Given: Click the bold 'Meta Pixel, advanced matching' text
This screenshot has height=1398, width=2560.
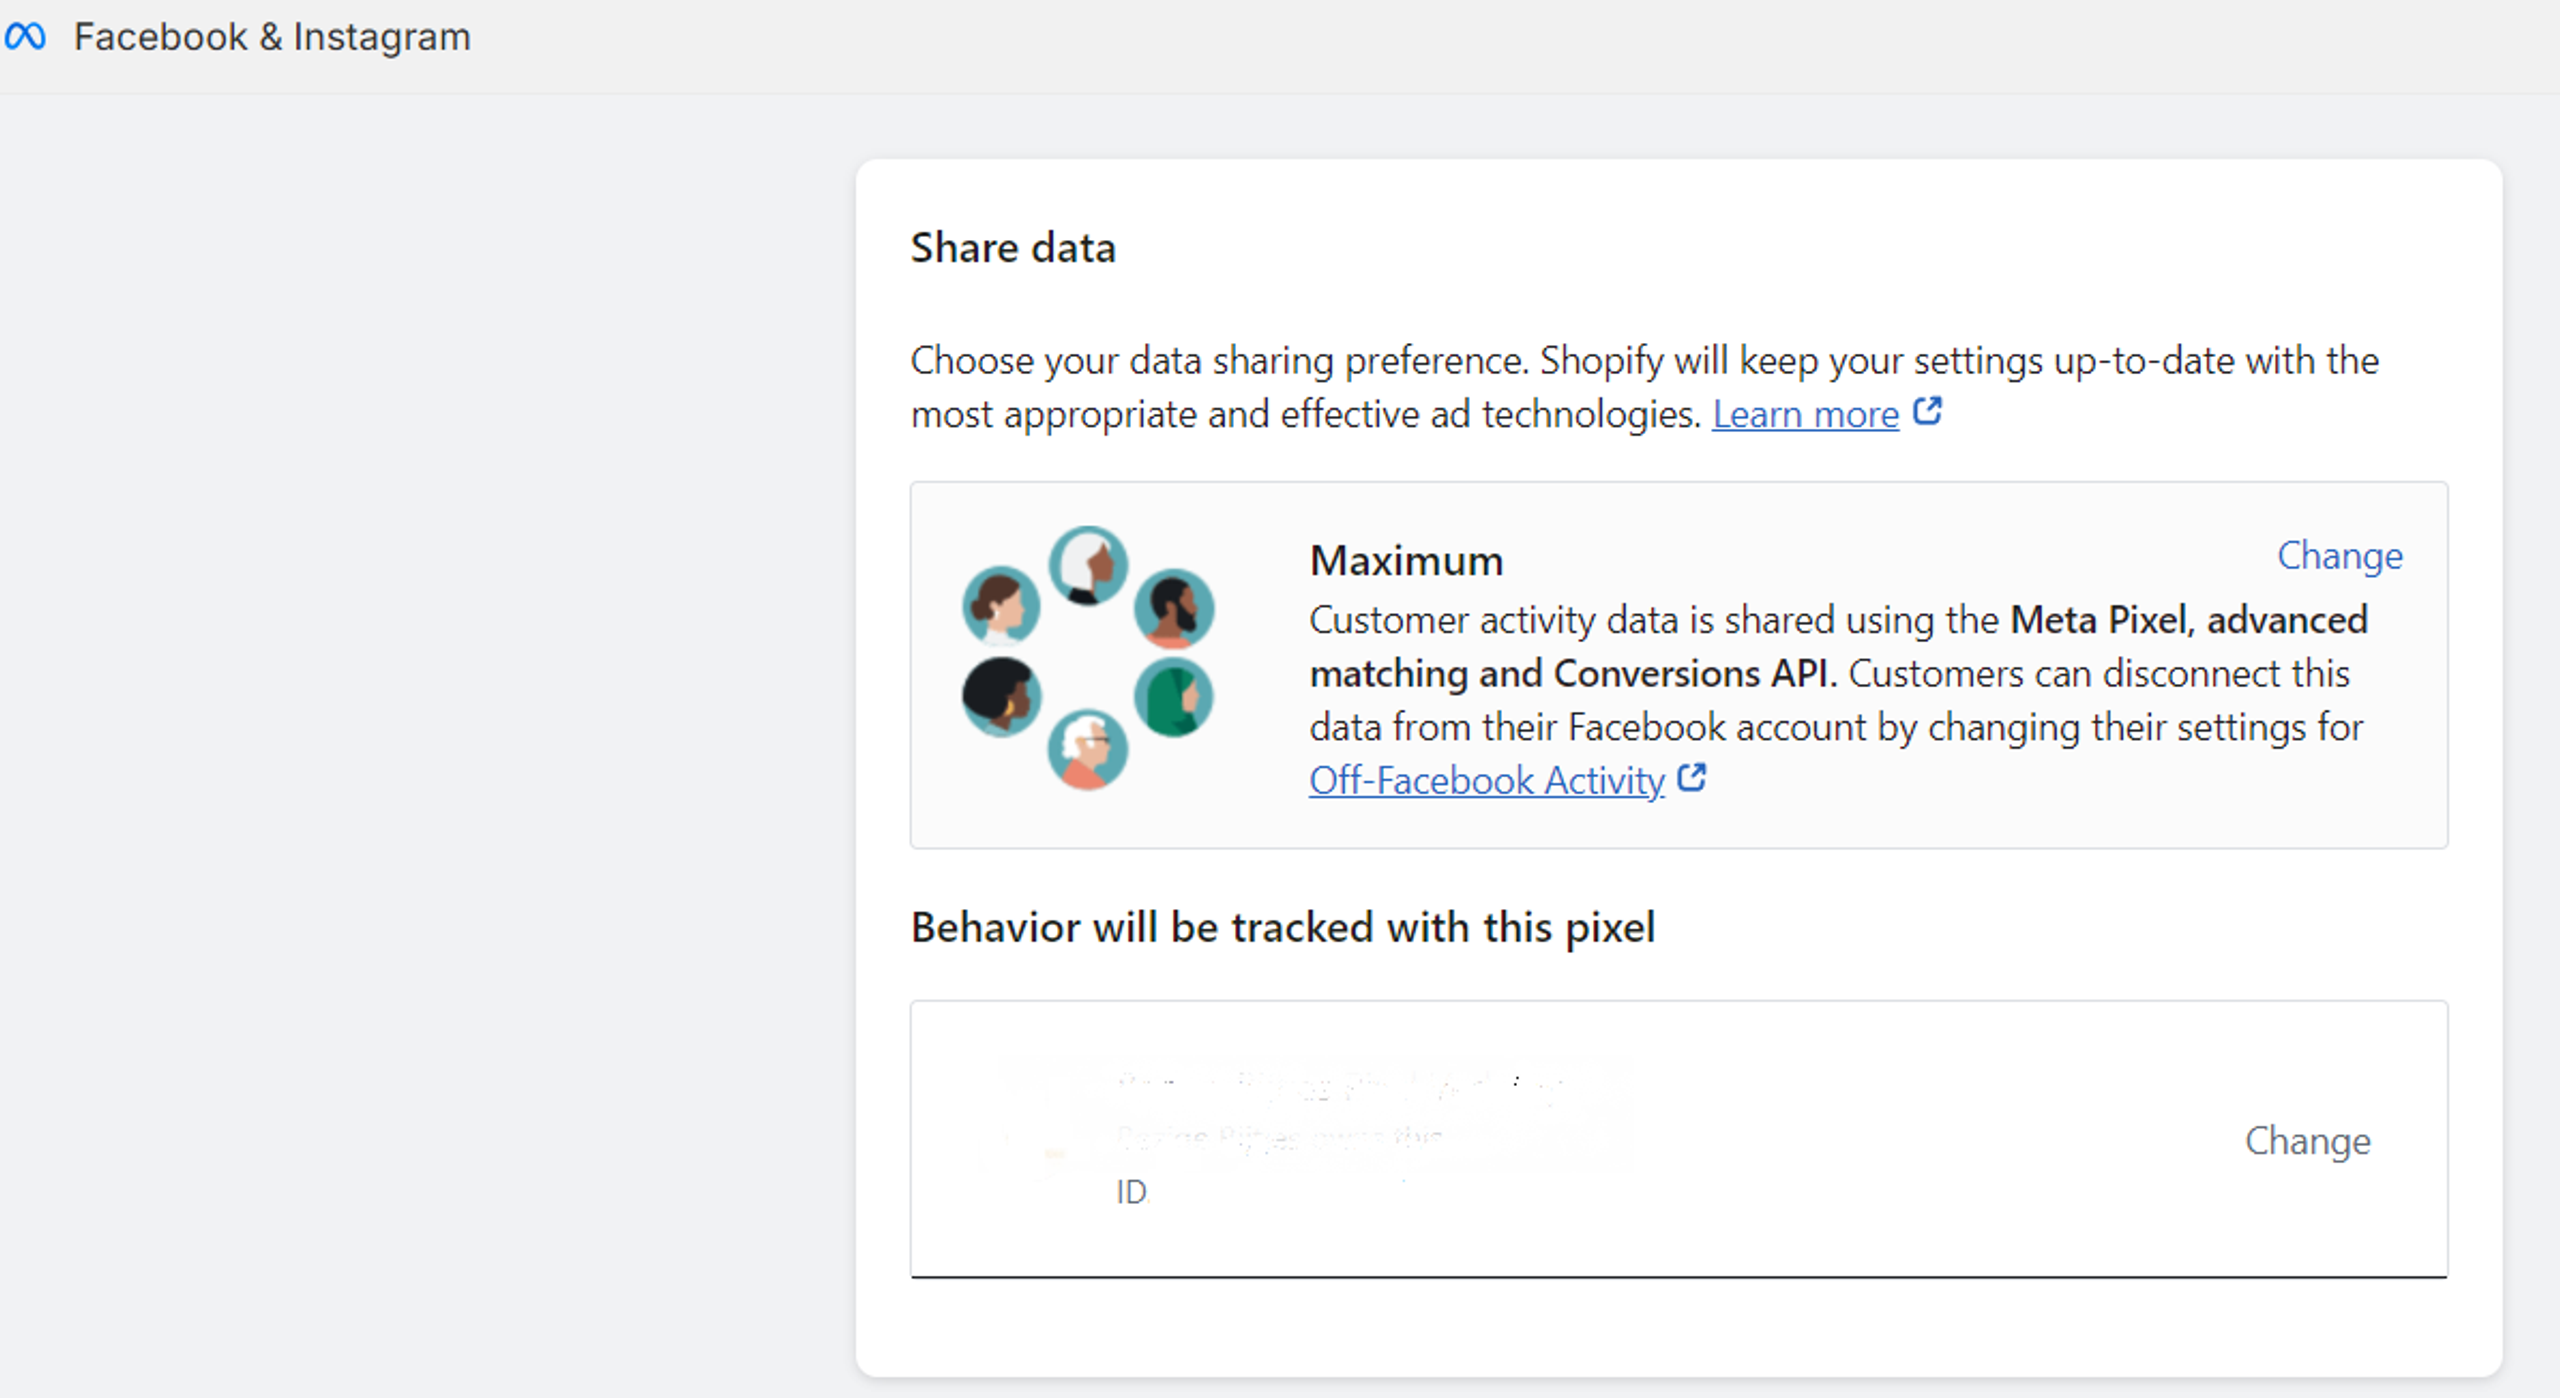Looking at the screenshot, I should tap(2188, 620).
